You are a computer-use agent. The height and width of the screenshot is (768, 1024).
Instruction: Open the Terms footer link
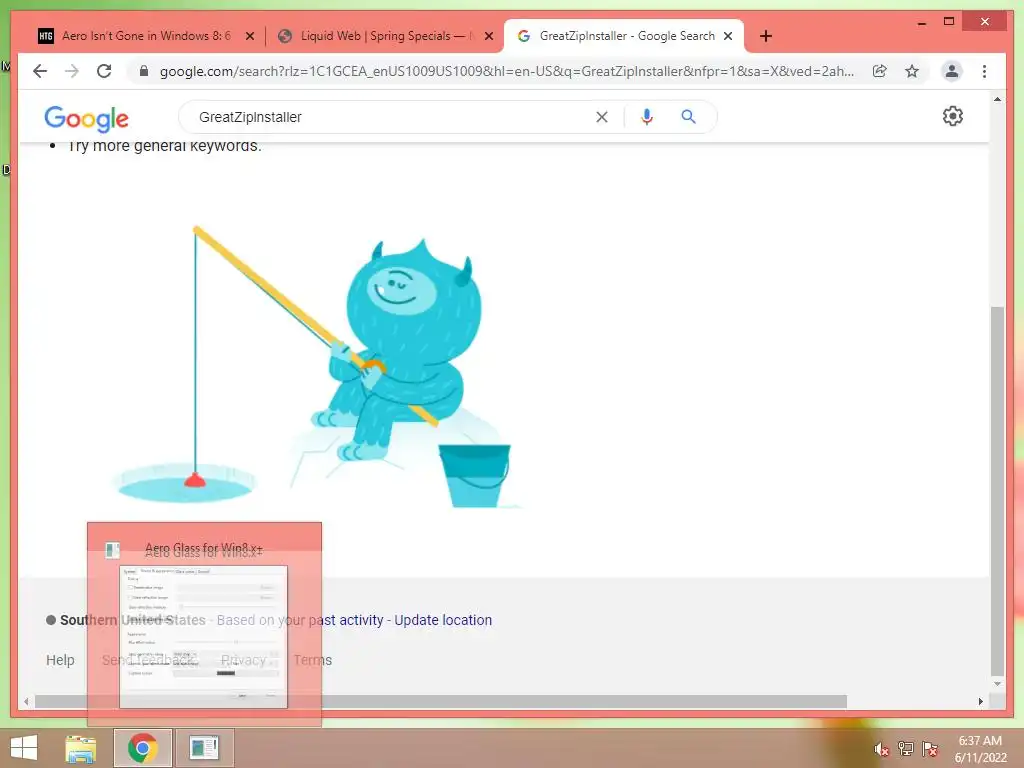click(312, 660)
